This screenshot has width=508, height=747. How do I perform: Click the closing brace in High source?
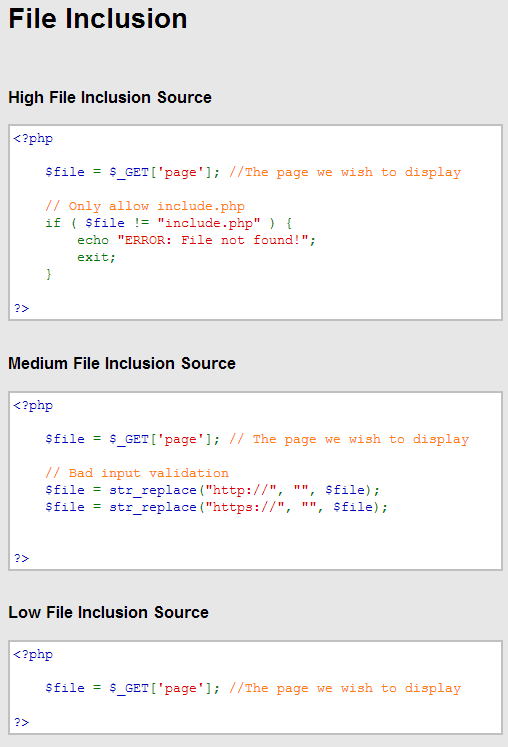pos(48,274)
